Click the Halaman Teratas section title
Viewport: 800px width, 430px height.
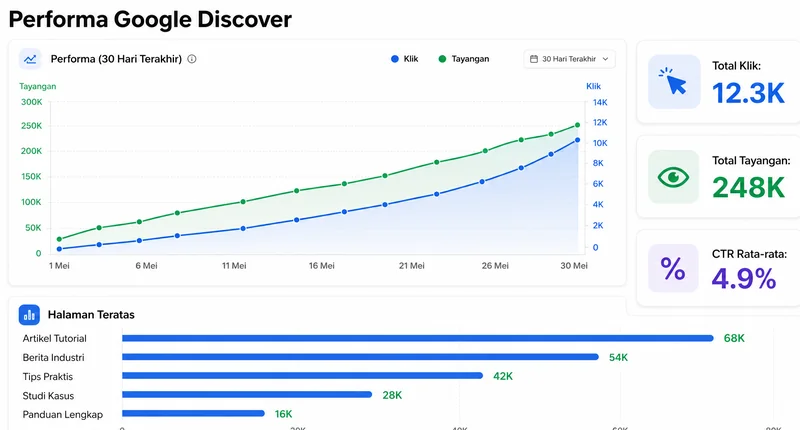point(91,315)
